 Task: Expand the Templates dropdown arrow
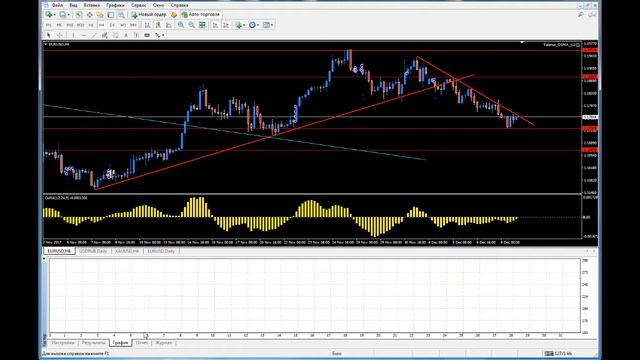click(272, 25)
